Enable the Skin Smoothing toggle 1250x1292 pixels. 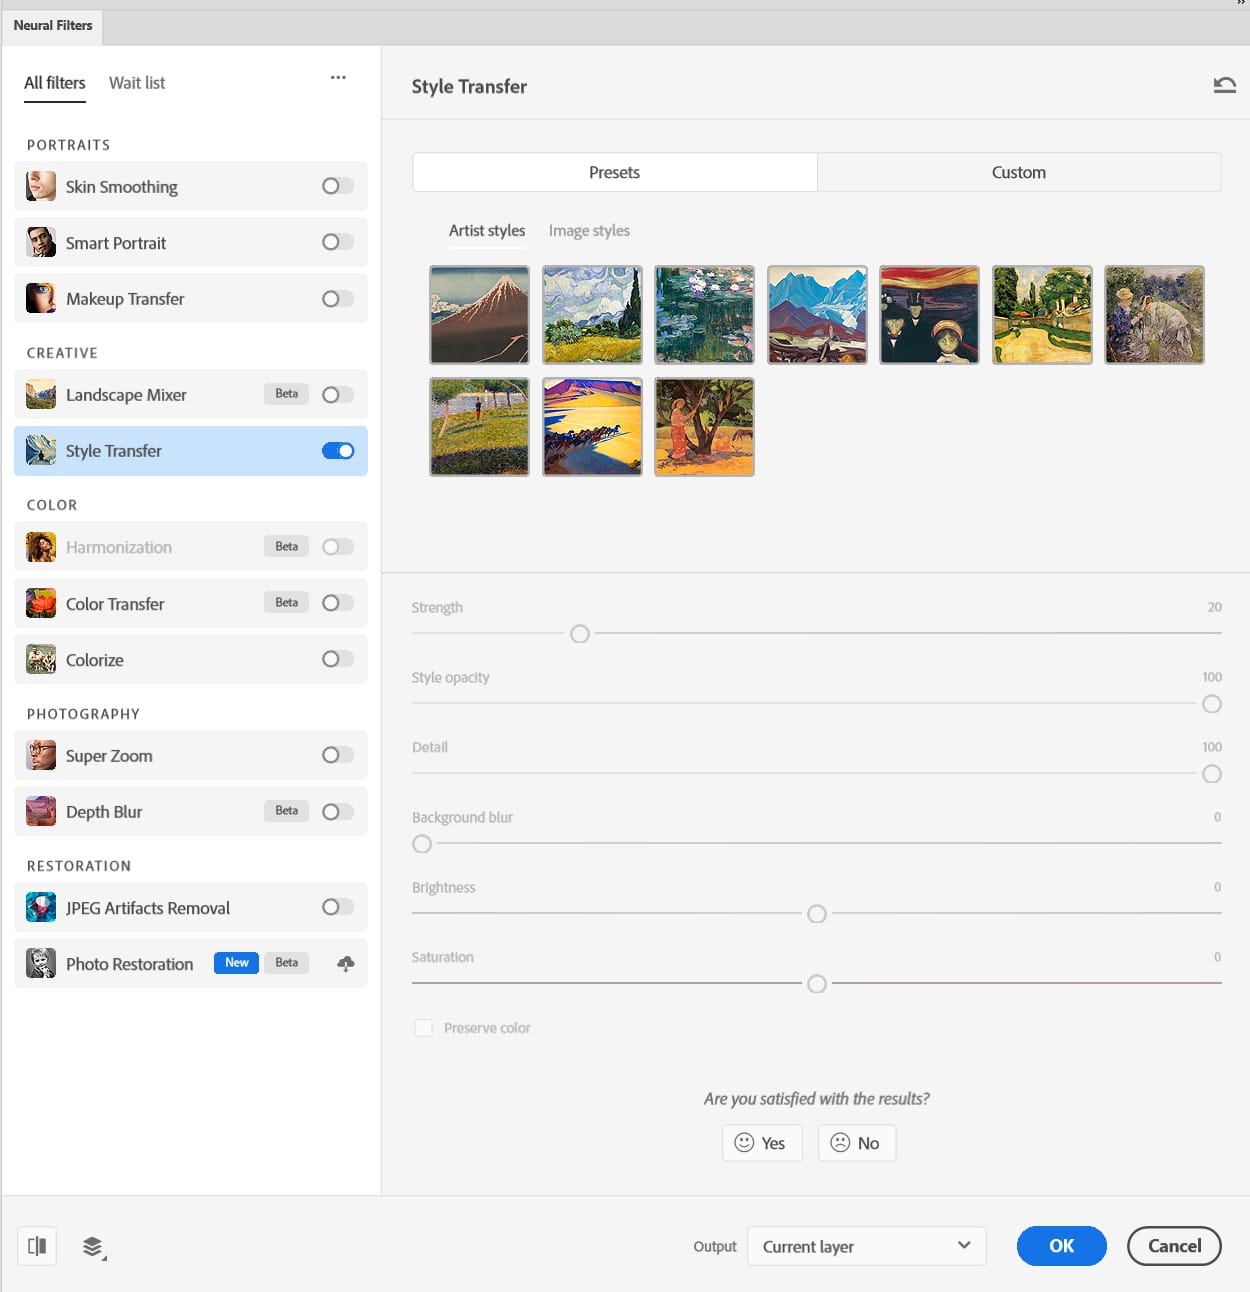pyautogui.click(x=337, y=186)
